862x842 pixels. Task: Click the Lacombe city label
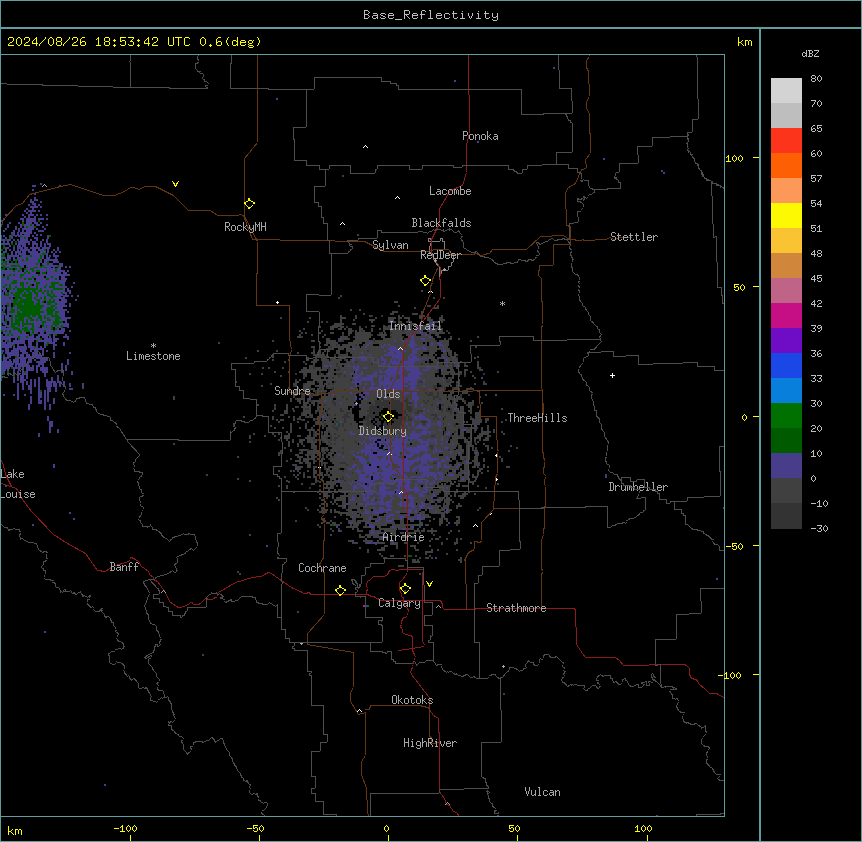coord(450,191)
